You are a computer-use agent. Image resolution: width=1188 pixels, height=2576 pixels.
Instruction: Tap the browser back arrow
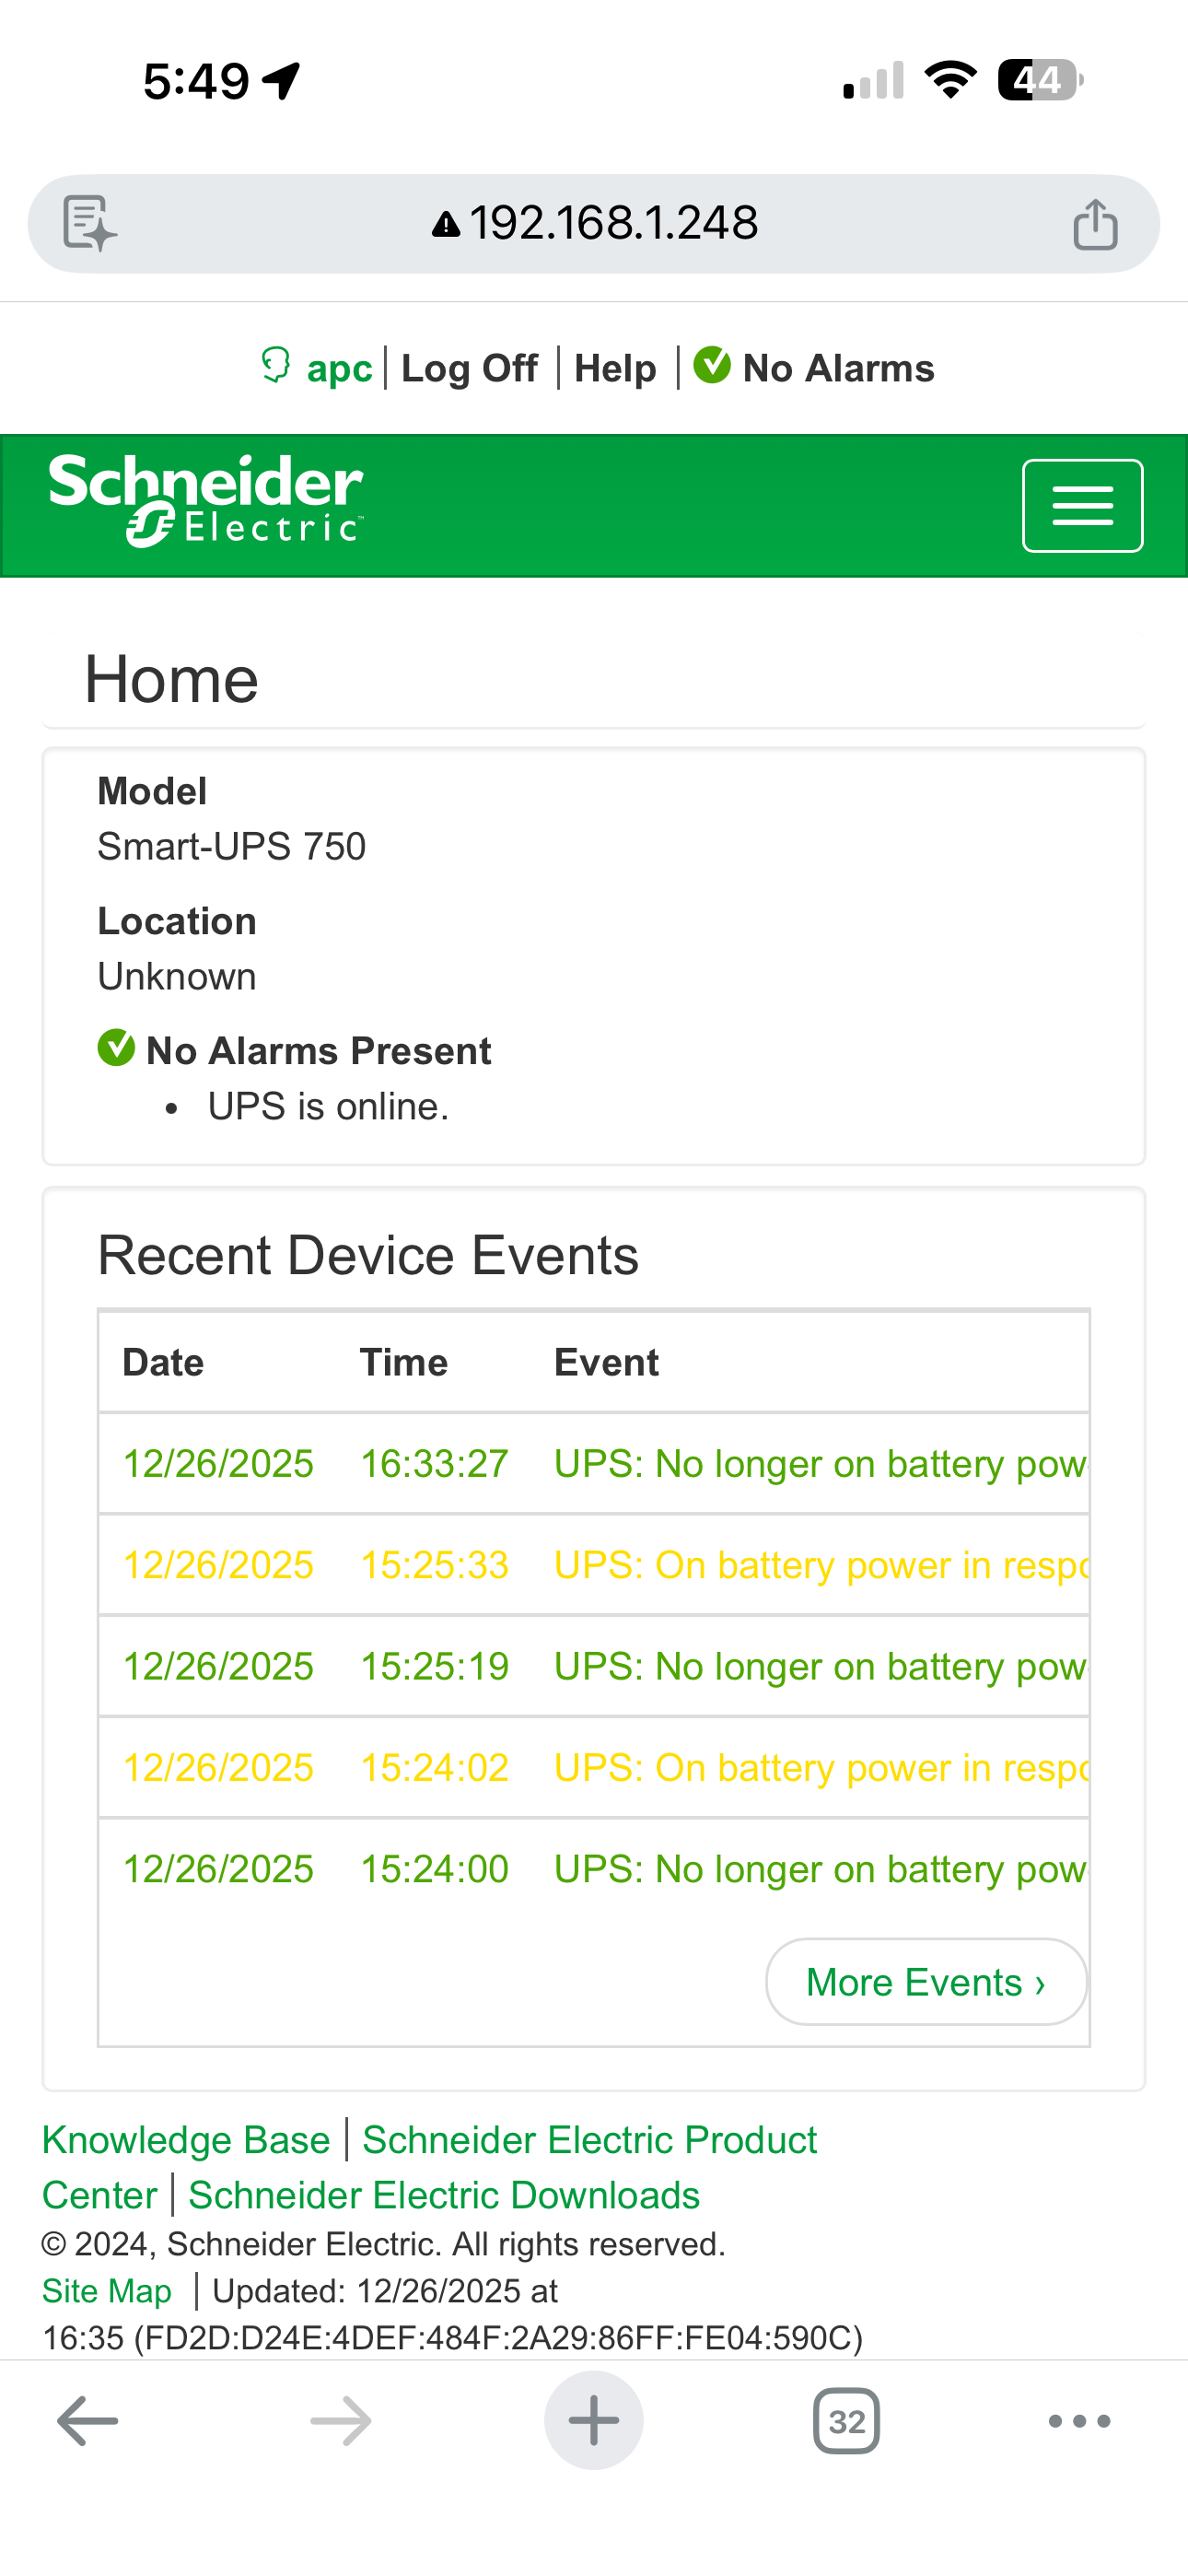(x=88, y=2421)
